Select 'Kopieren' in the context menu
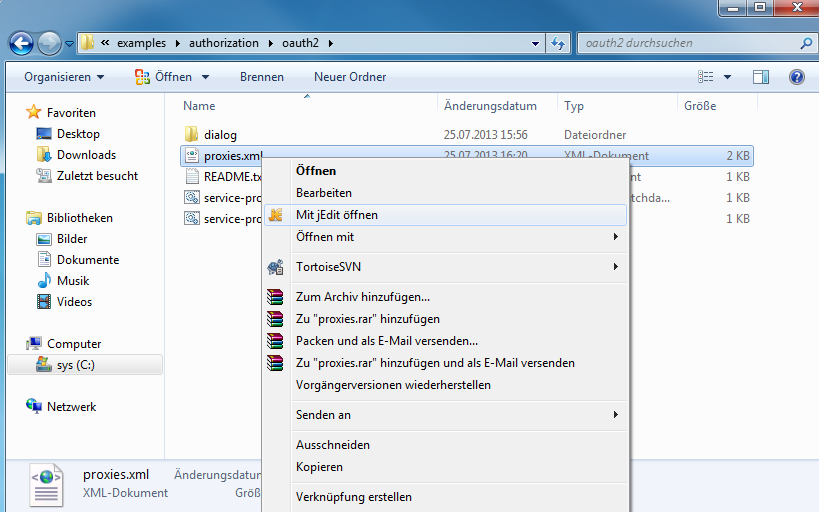Viewport: 819px width, 512px height. [x=319, y=467]
